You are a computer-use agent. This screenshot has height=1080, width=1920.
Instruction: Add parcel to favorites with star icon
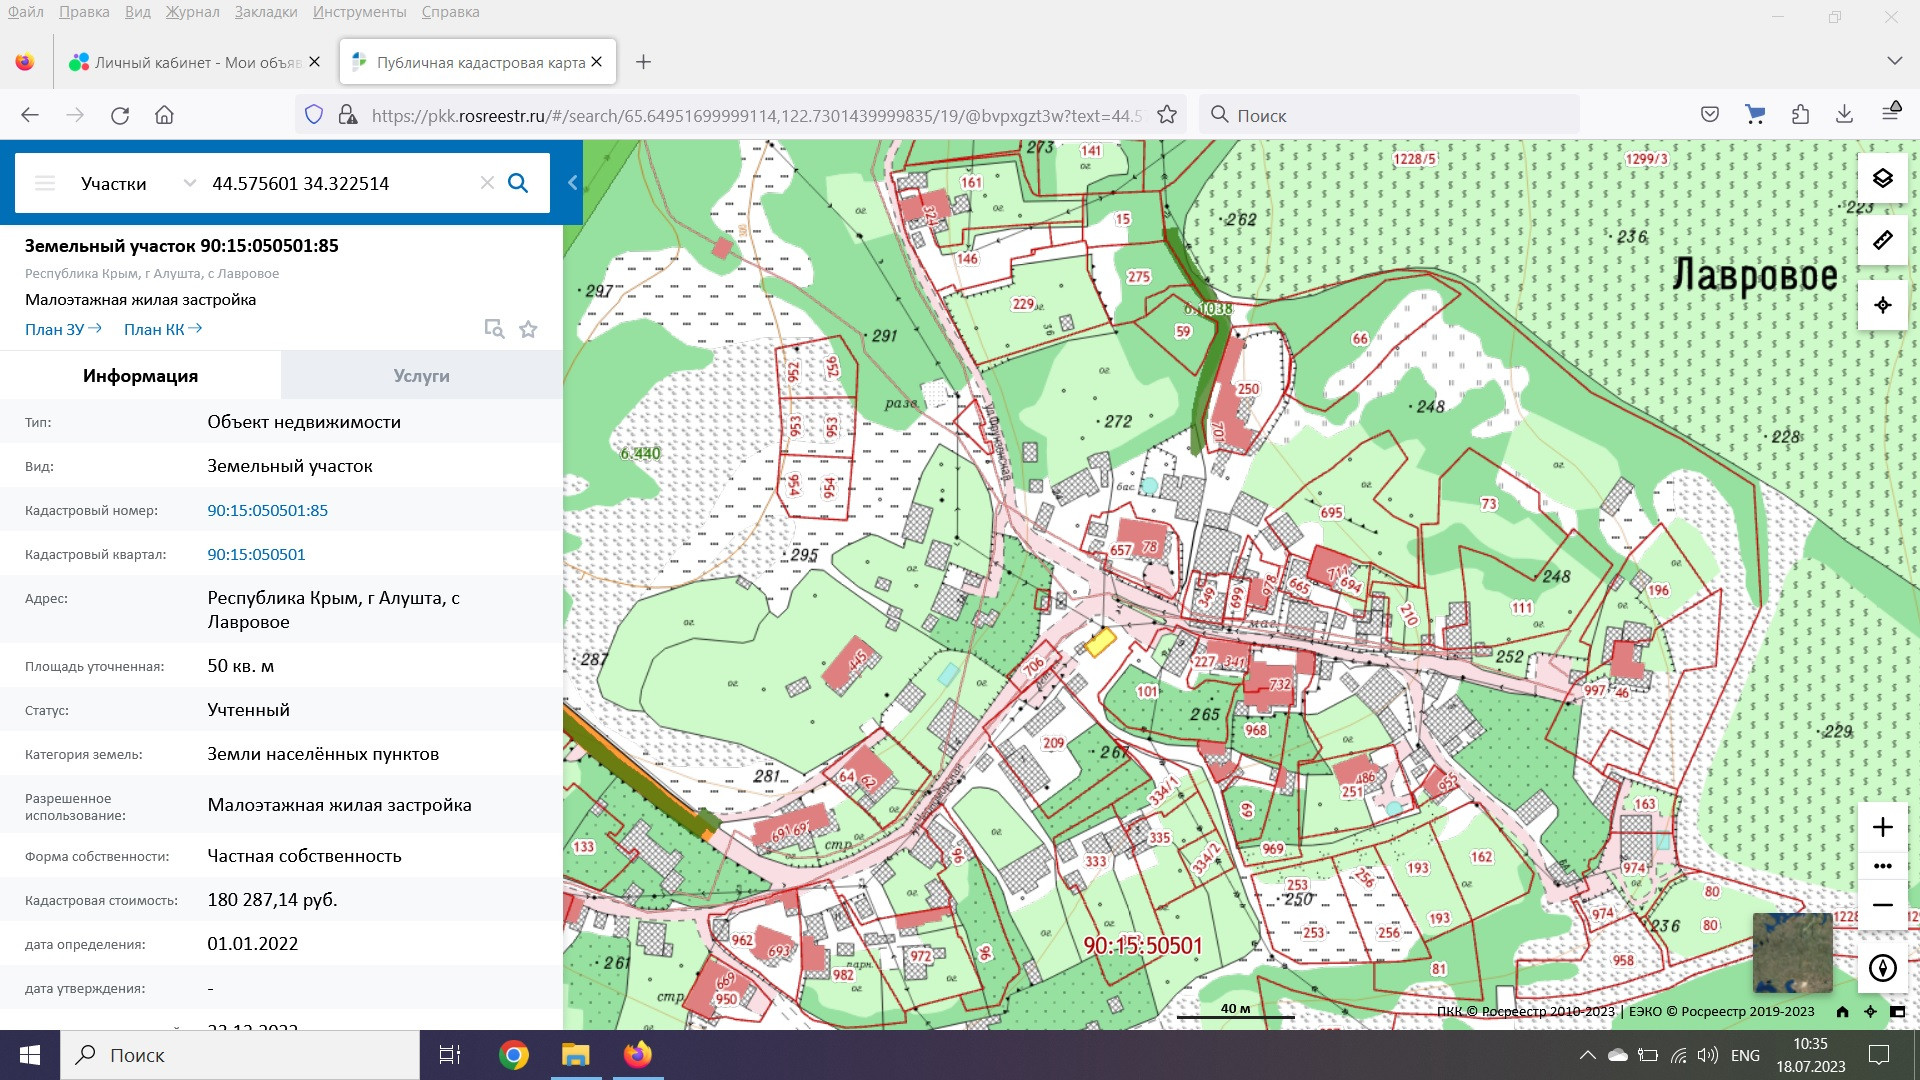pos(528,329)
